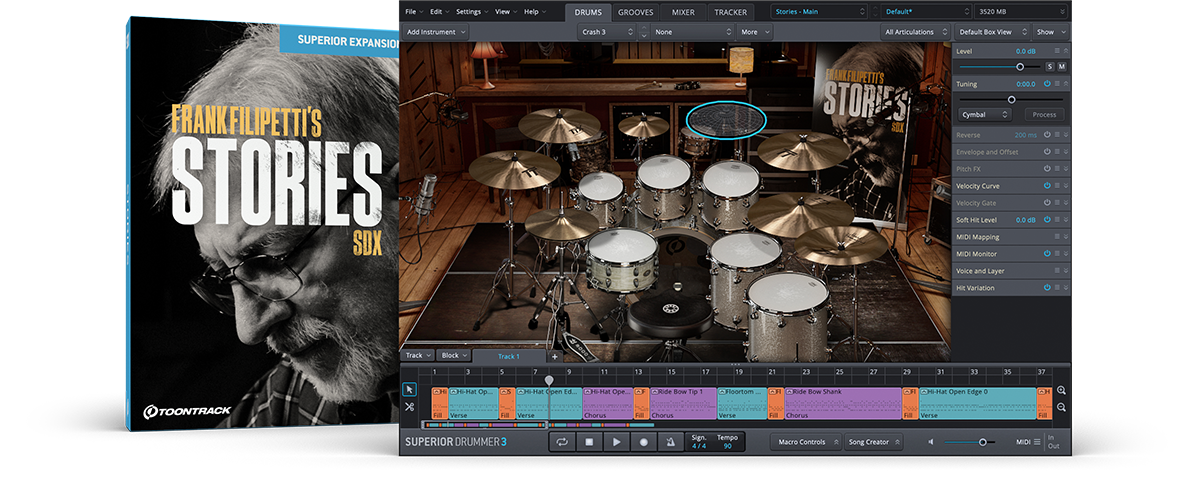Image resolution: width=1200 pixels, height=488 pixels.
Task: Select the scissors cut tool
Action: 409,407
